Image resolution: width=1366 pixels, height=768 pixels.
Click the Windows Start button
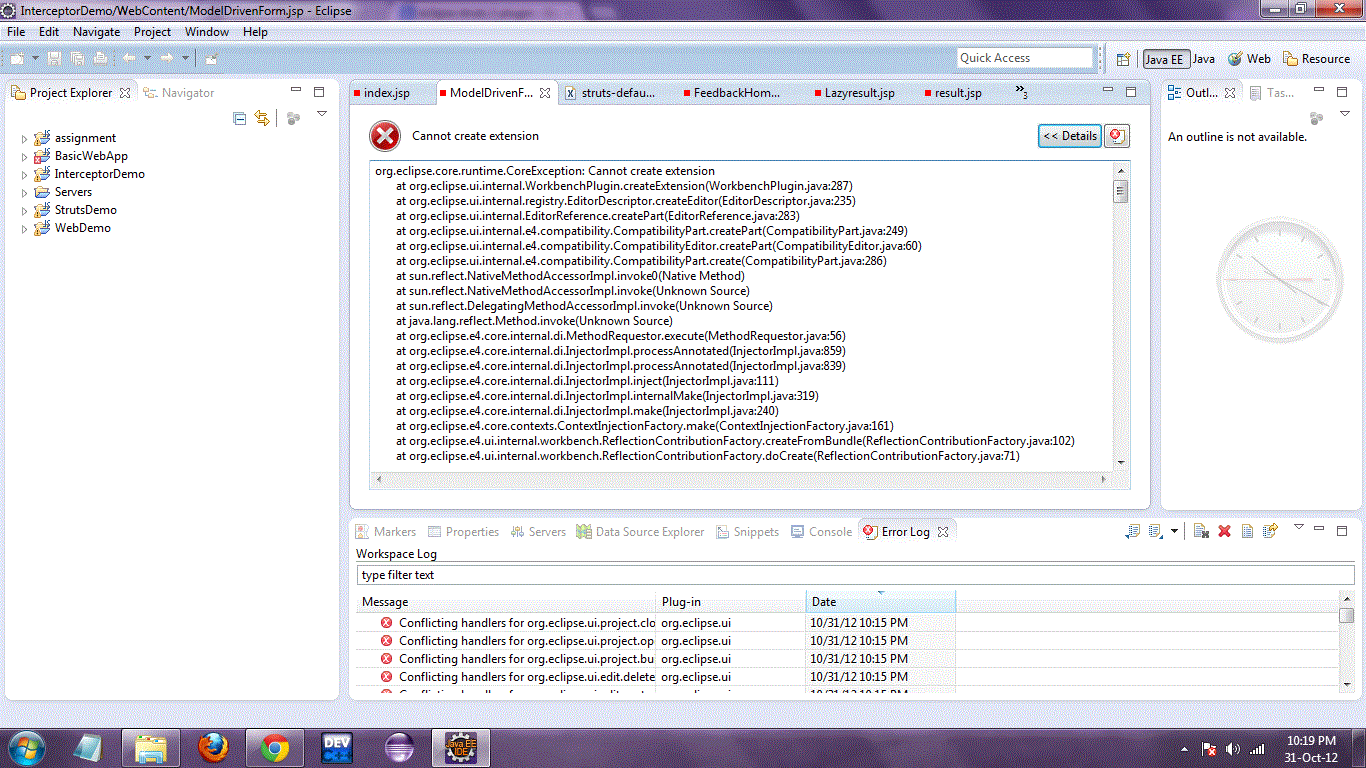pos(25,747)
